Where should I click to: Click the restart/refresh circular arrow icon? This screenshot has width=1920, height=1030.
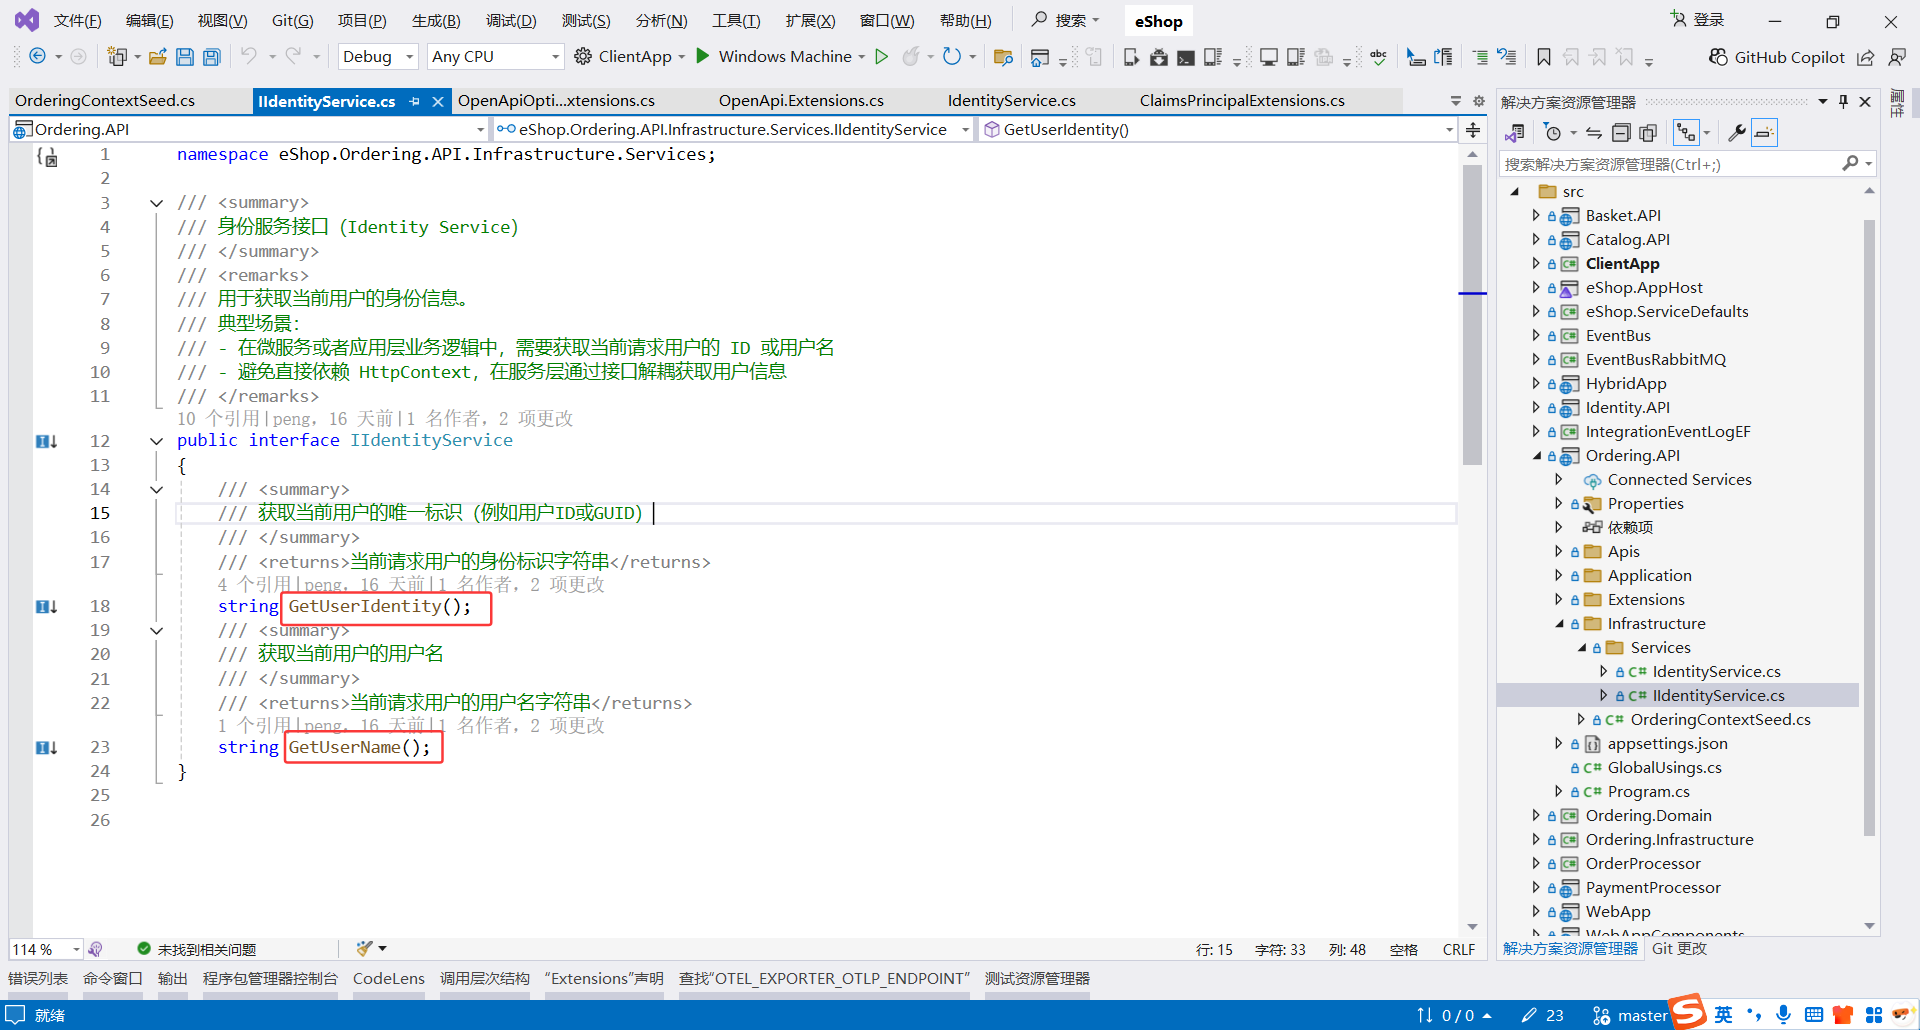952,57
